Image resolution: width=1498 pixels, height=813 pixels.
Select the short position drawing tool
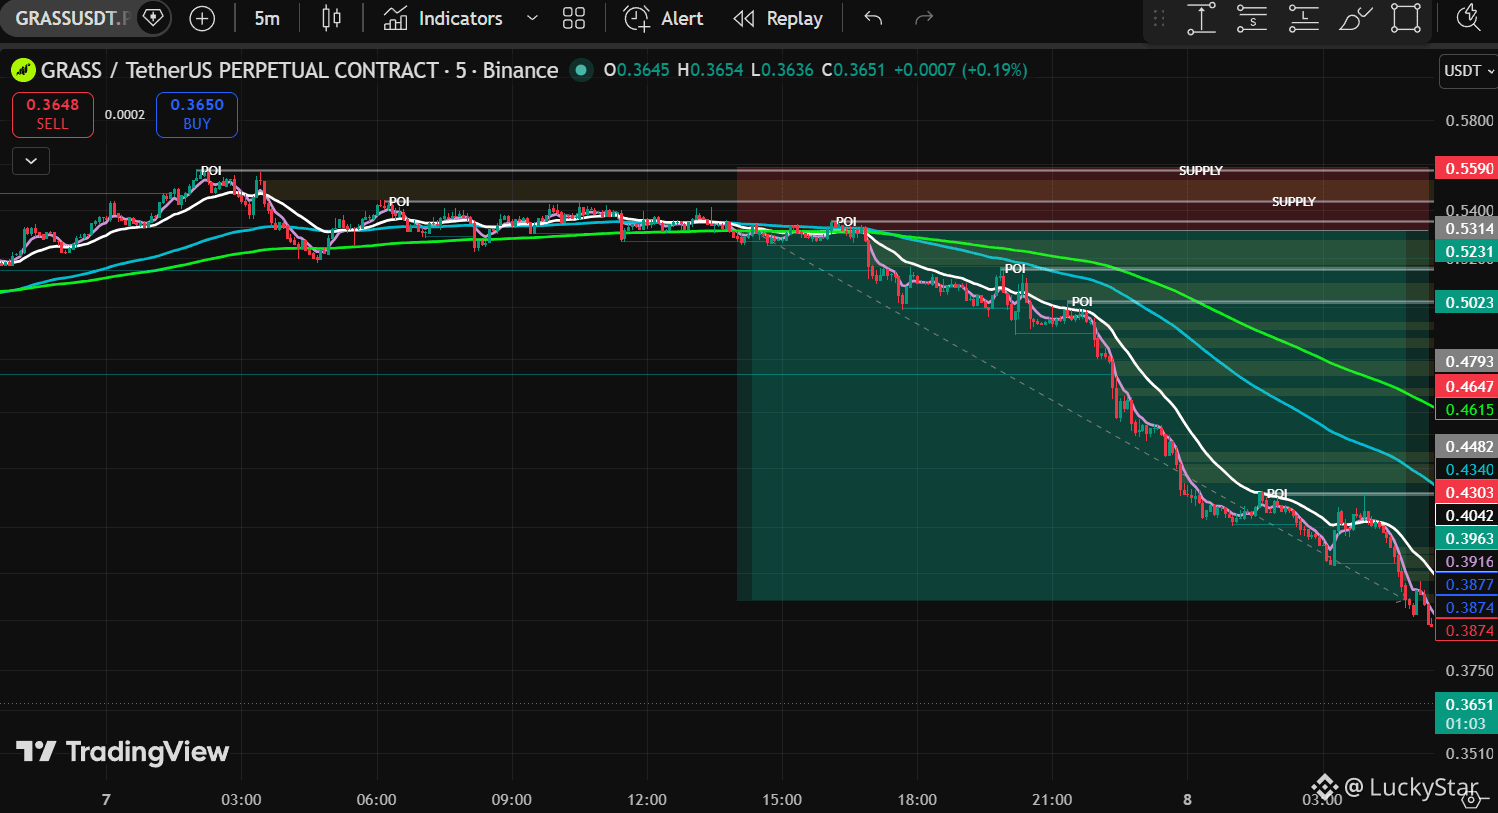pyautogui.click(x=1252, y=18)
